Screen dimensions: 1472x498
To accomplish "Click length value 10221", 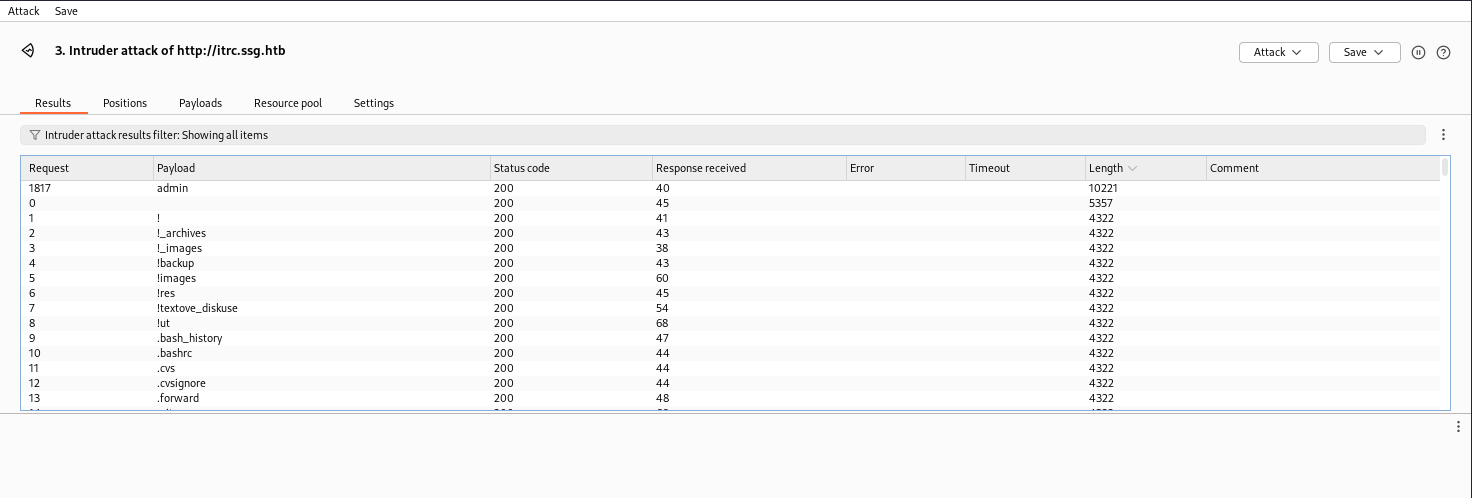I will [x=1104, y=188].
